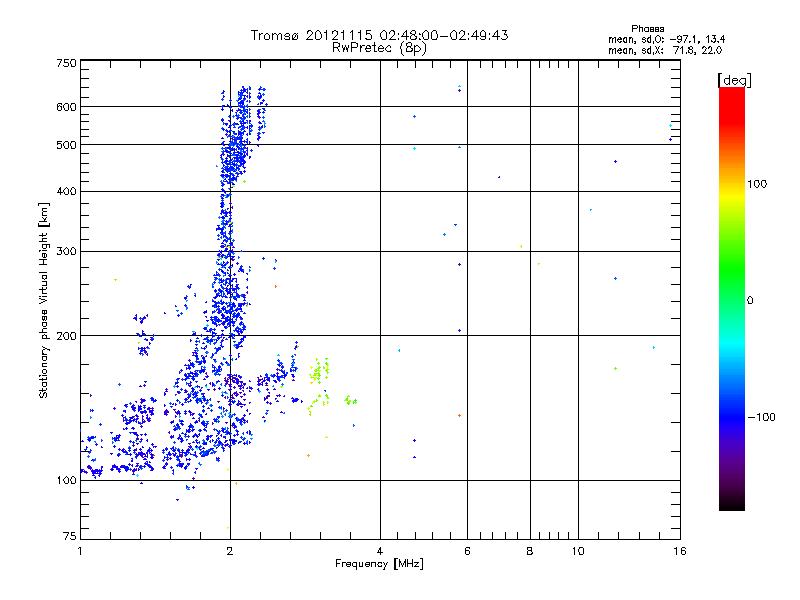Click the yellow-green point cluster near 3 MHz

click(x=320, y=372)
